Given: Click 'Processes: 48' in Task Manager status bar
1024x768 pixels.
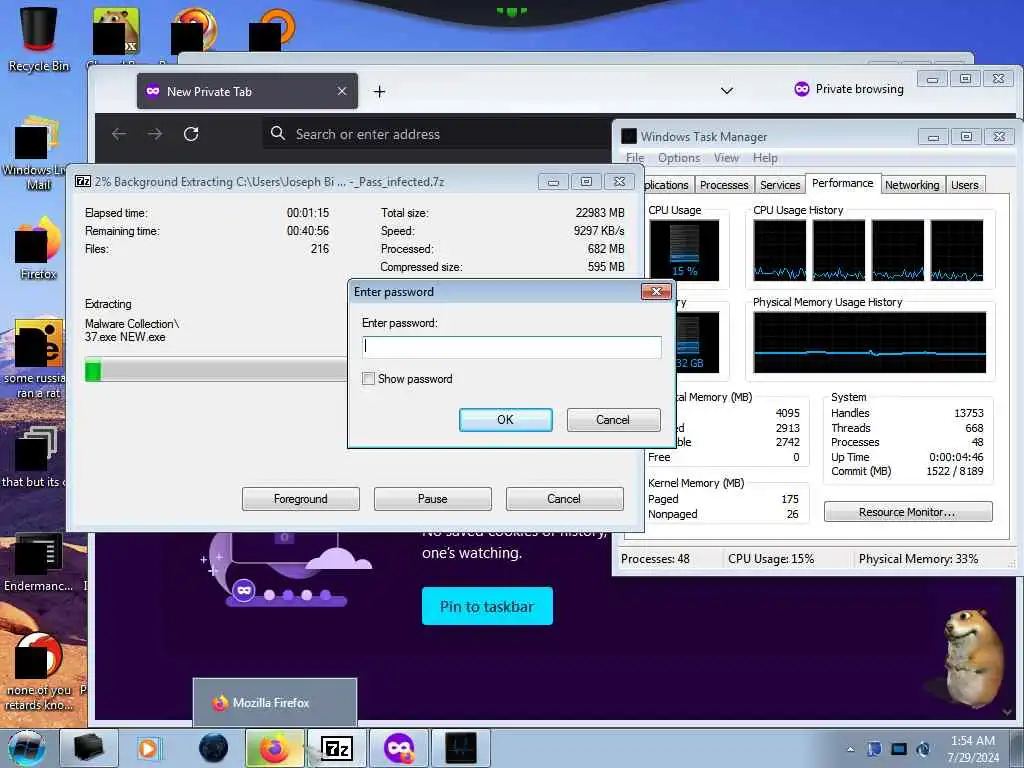Looking at the screenshot, I should [655, 559].
